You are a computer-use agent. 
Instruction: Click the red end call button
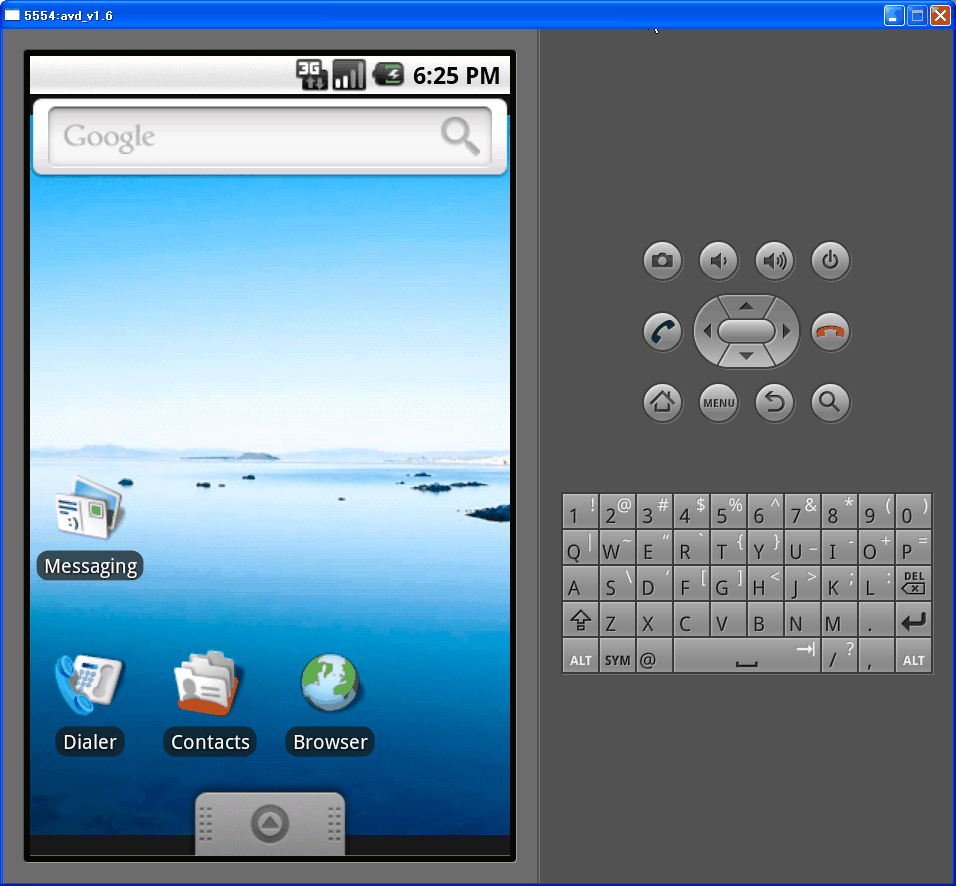click(x=830, y=332)
